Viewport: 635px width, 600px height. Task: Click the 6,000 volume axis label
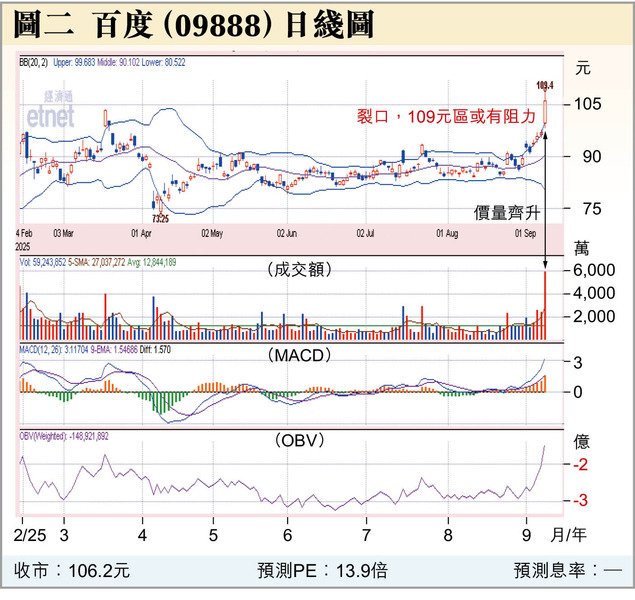(594, 270)
